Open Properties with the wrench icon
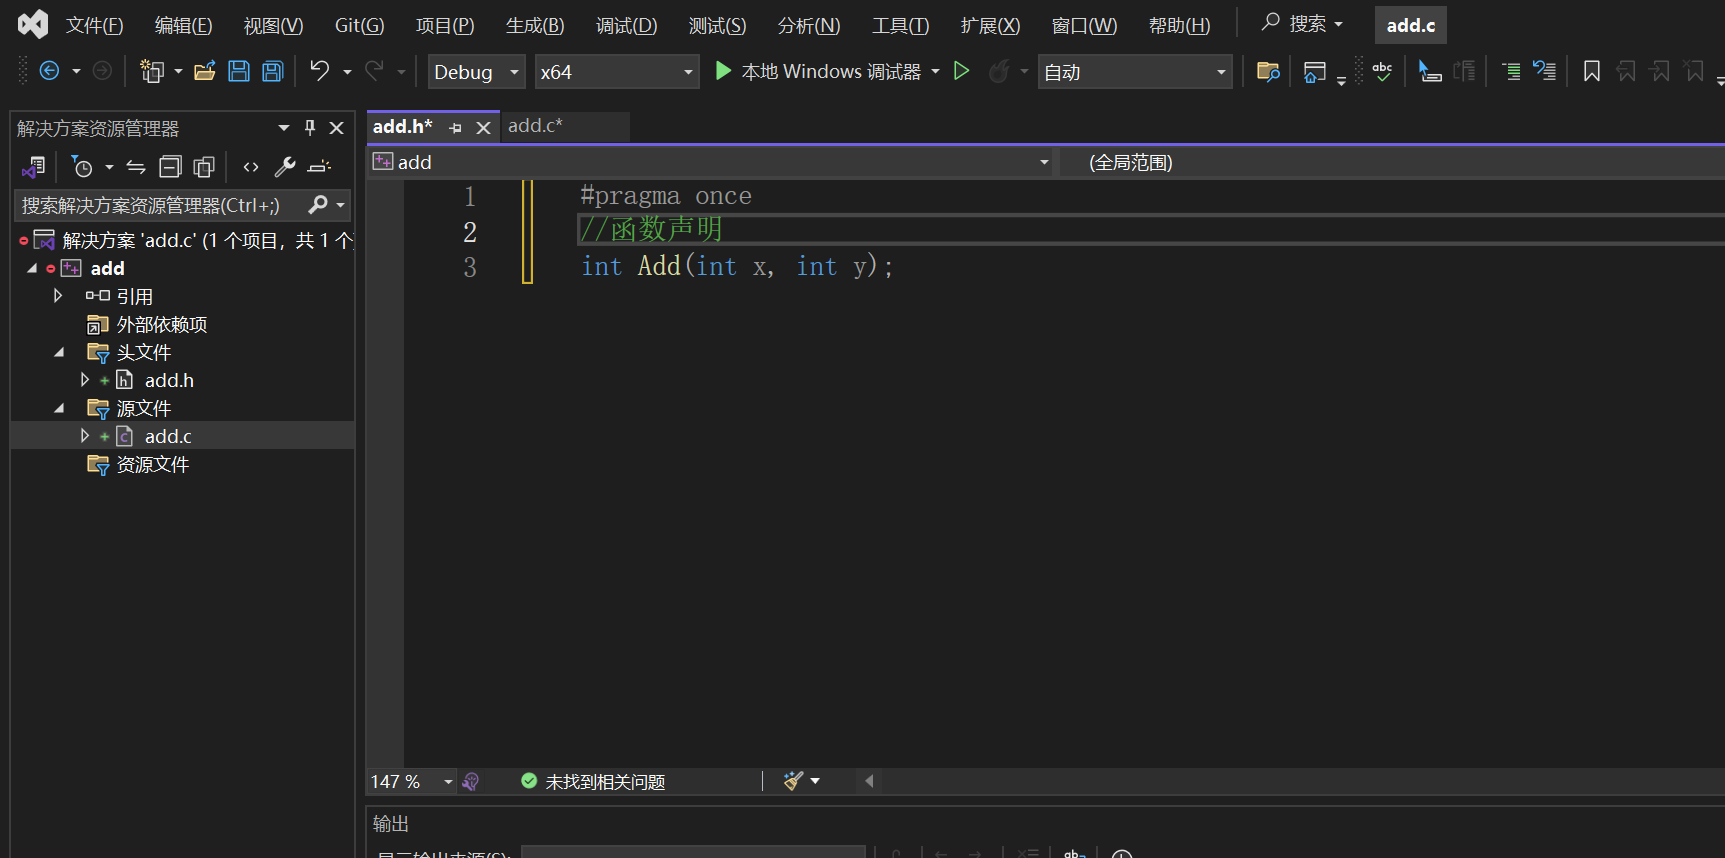 click(x=285, y=167)
